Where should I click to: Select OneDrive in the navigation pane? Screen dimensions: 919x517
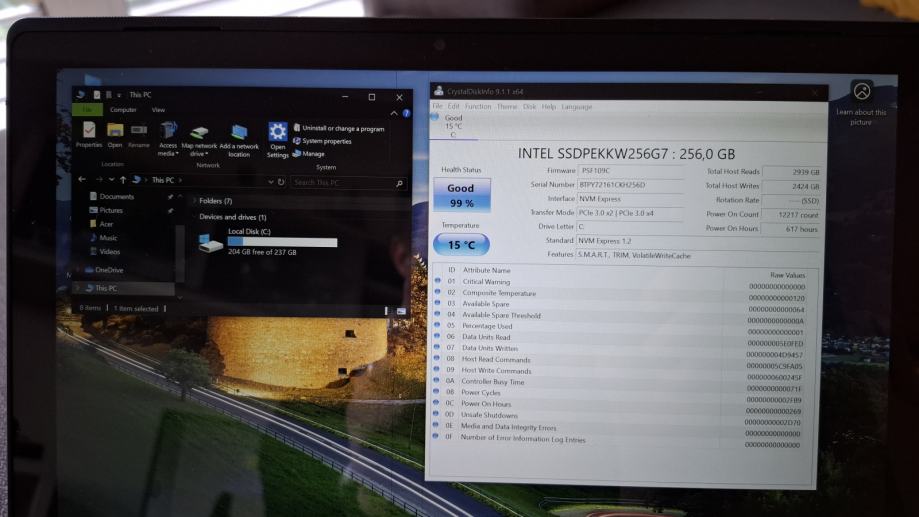[x=104, y=270]
